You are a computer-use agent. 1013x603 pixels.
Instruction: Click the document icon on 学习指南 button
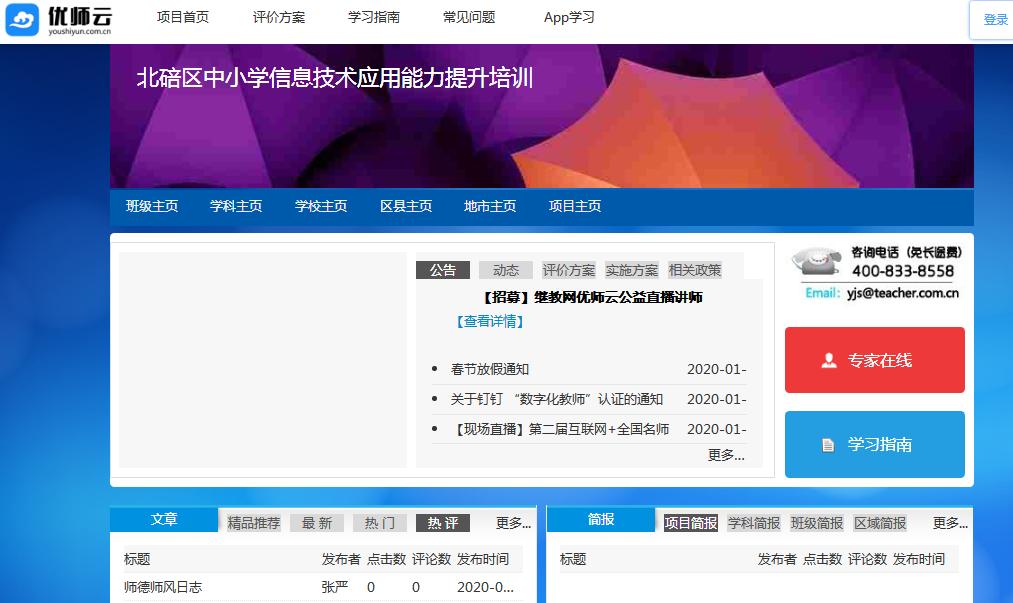click(828, 445)
